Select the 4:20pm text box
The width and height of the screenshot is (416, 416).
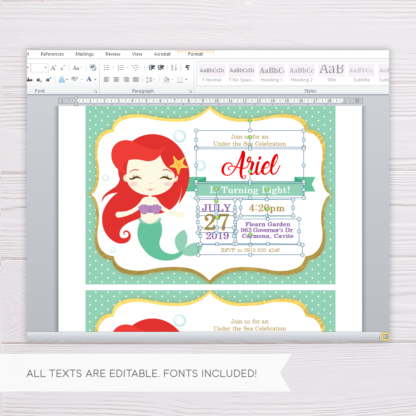[x=266, y=208]
